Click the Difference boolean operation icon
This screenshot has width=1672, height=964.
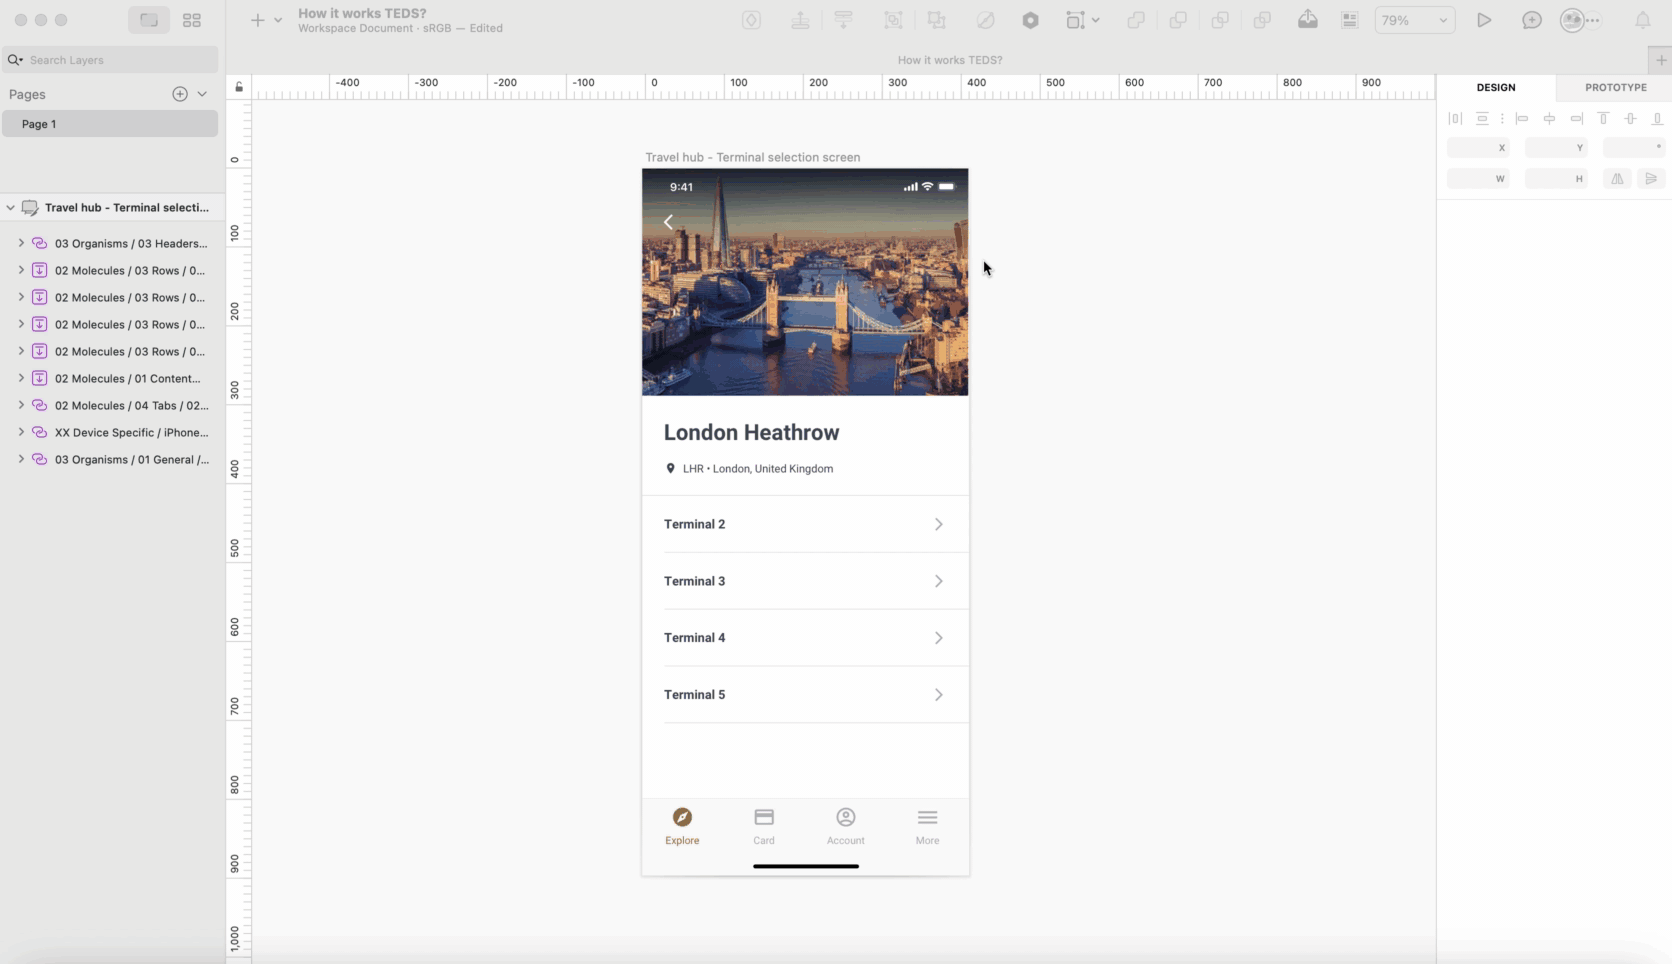[x=1262, y=20]
